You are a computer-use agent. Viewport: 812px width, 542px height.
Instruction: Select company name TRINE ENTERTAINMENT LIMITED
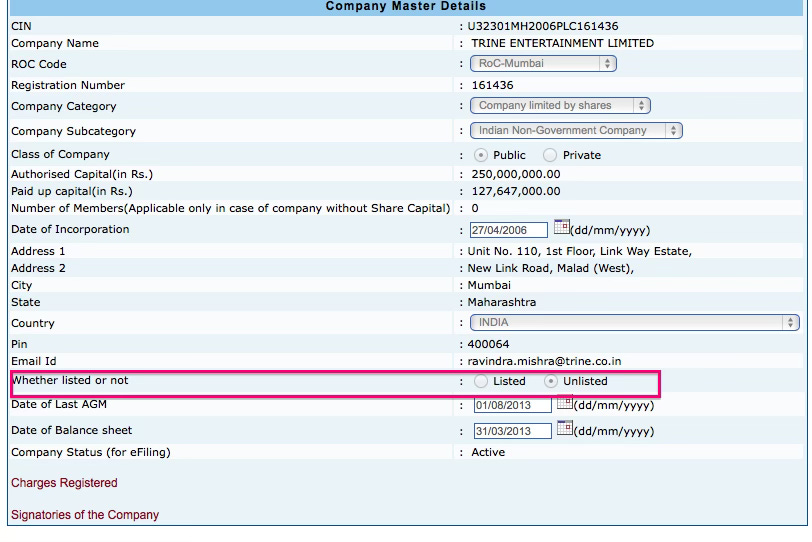(x=562, y=43)
